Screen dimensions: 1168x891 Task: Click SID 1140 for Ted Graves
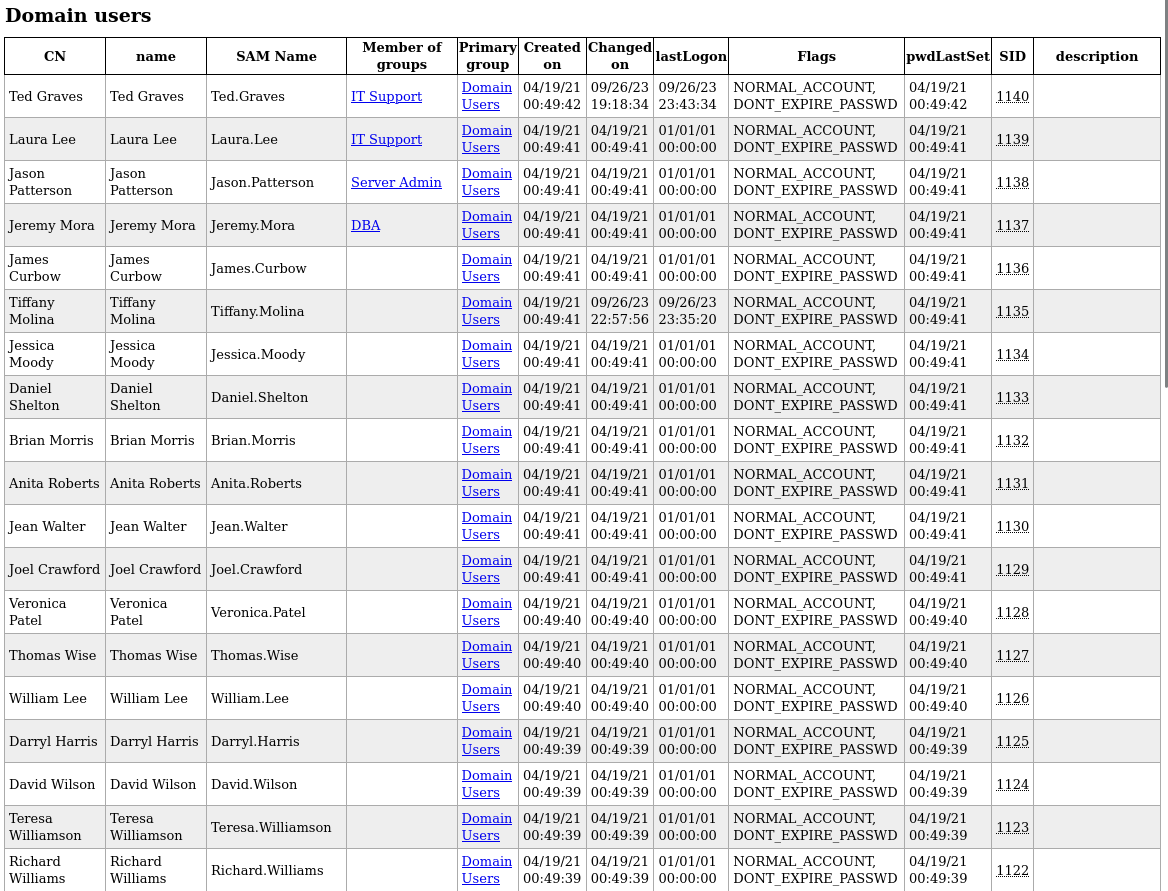1012,96
